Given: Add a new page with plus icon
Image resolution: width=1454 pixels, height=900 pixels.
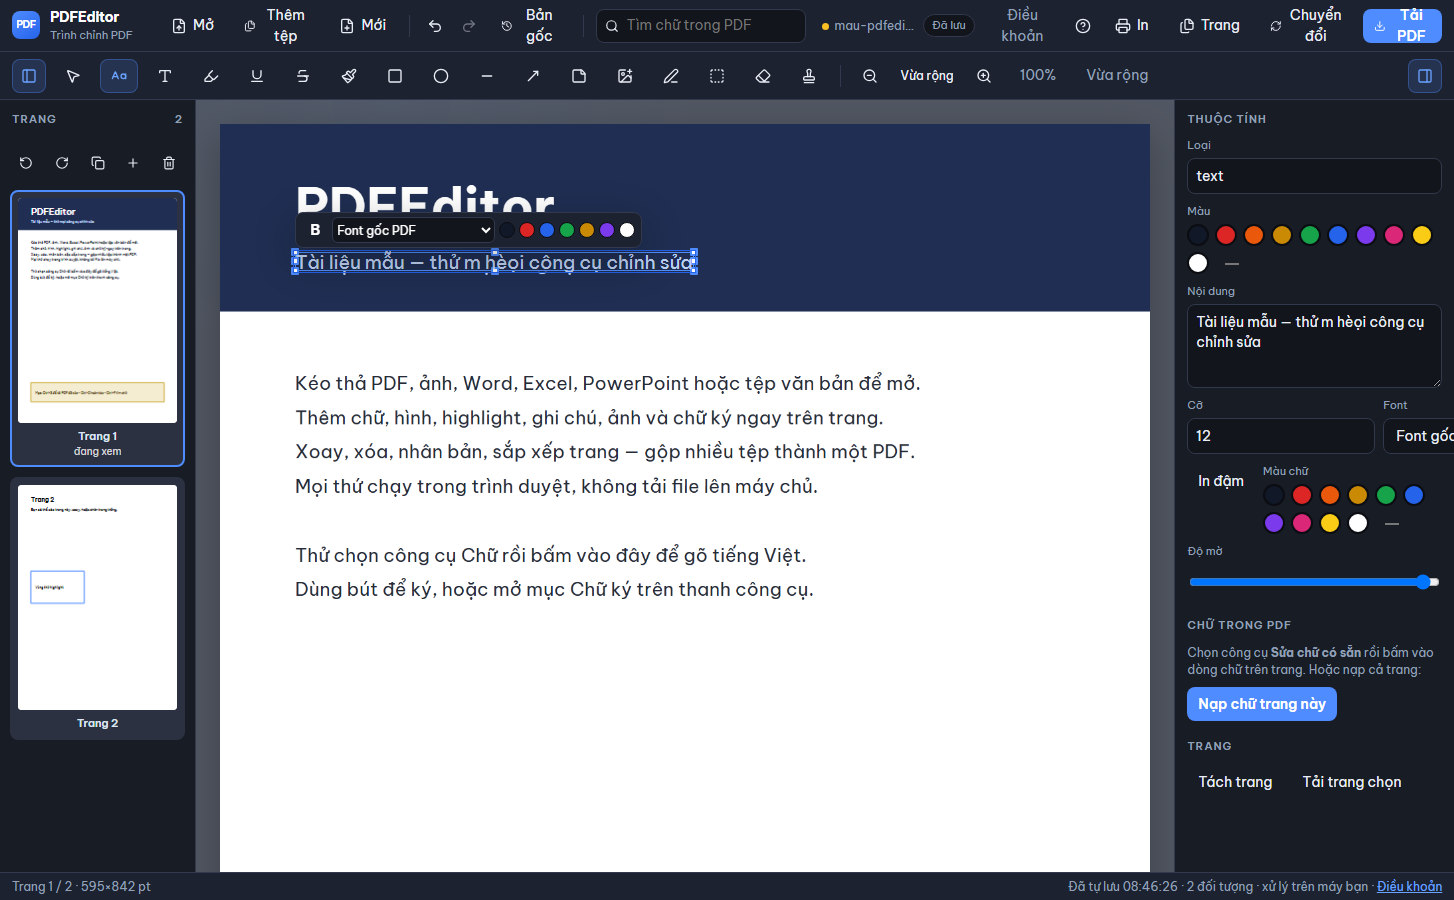Looking at the screenshot, I should click(133, 163).
